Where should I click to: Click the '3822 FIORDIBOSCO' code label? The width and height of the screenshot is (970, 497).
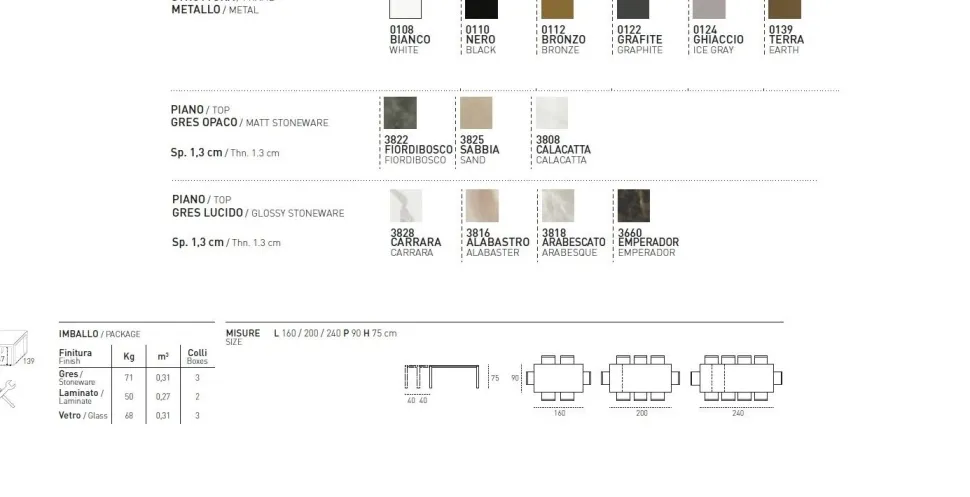[x=419, y=145]
